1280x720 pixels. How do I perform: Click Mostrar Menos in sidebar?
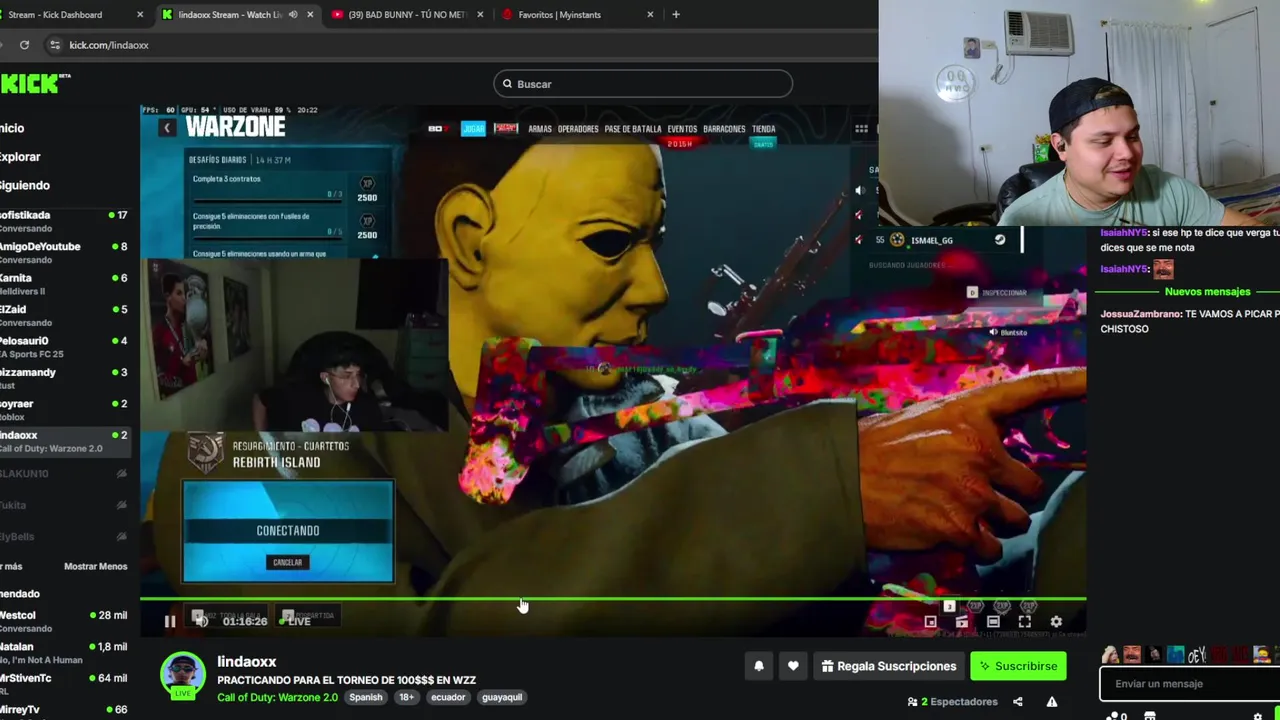95,566
